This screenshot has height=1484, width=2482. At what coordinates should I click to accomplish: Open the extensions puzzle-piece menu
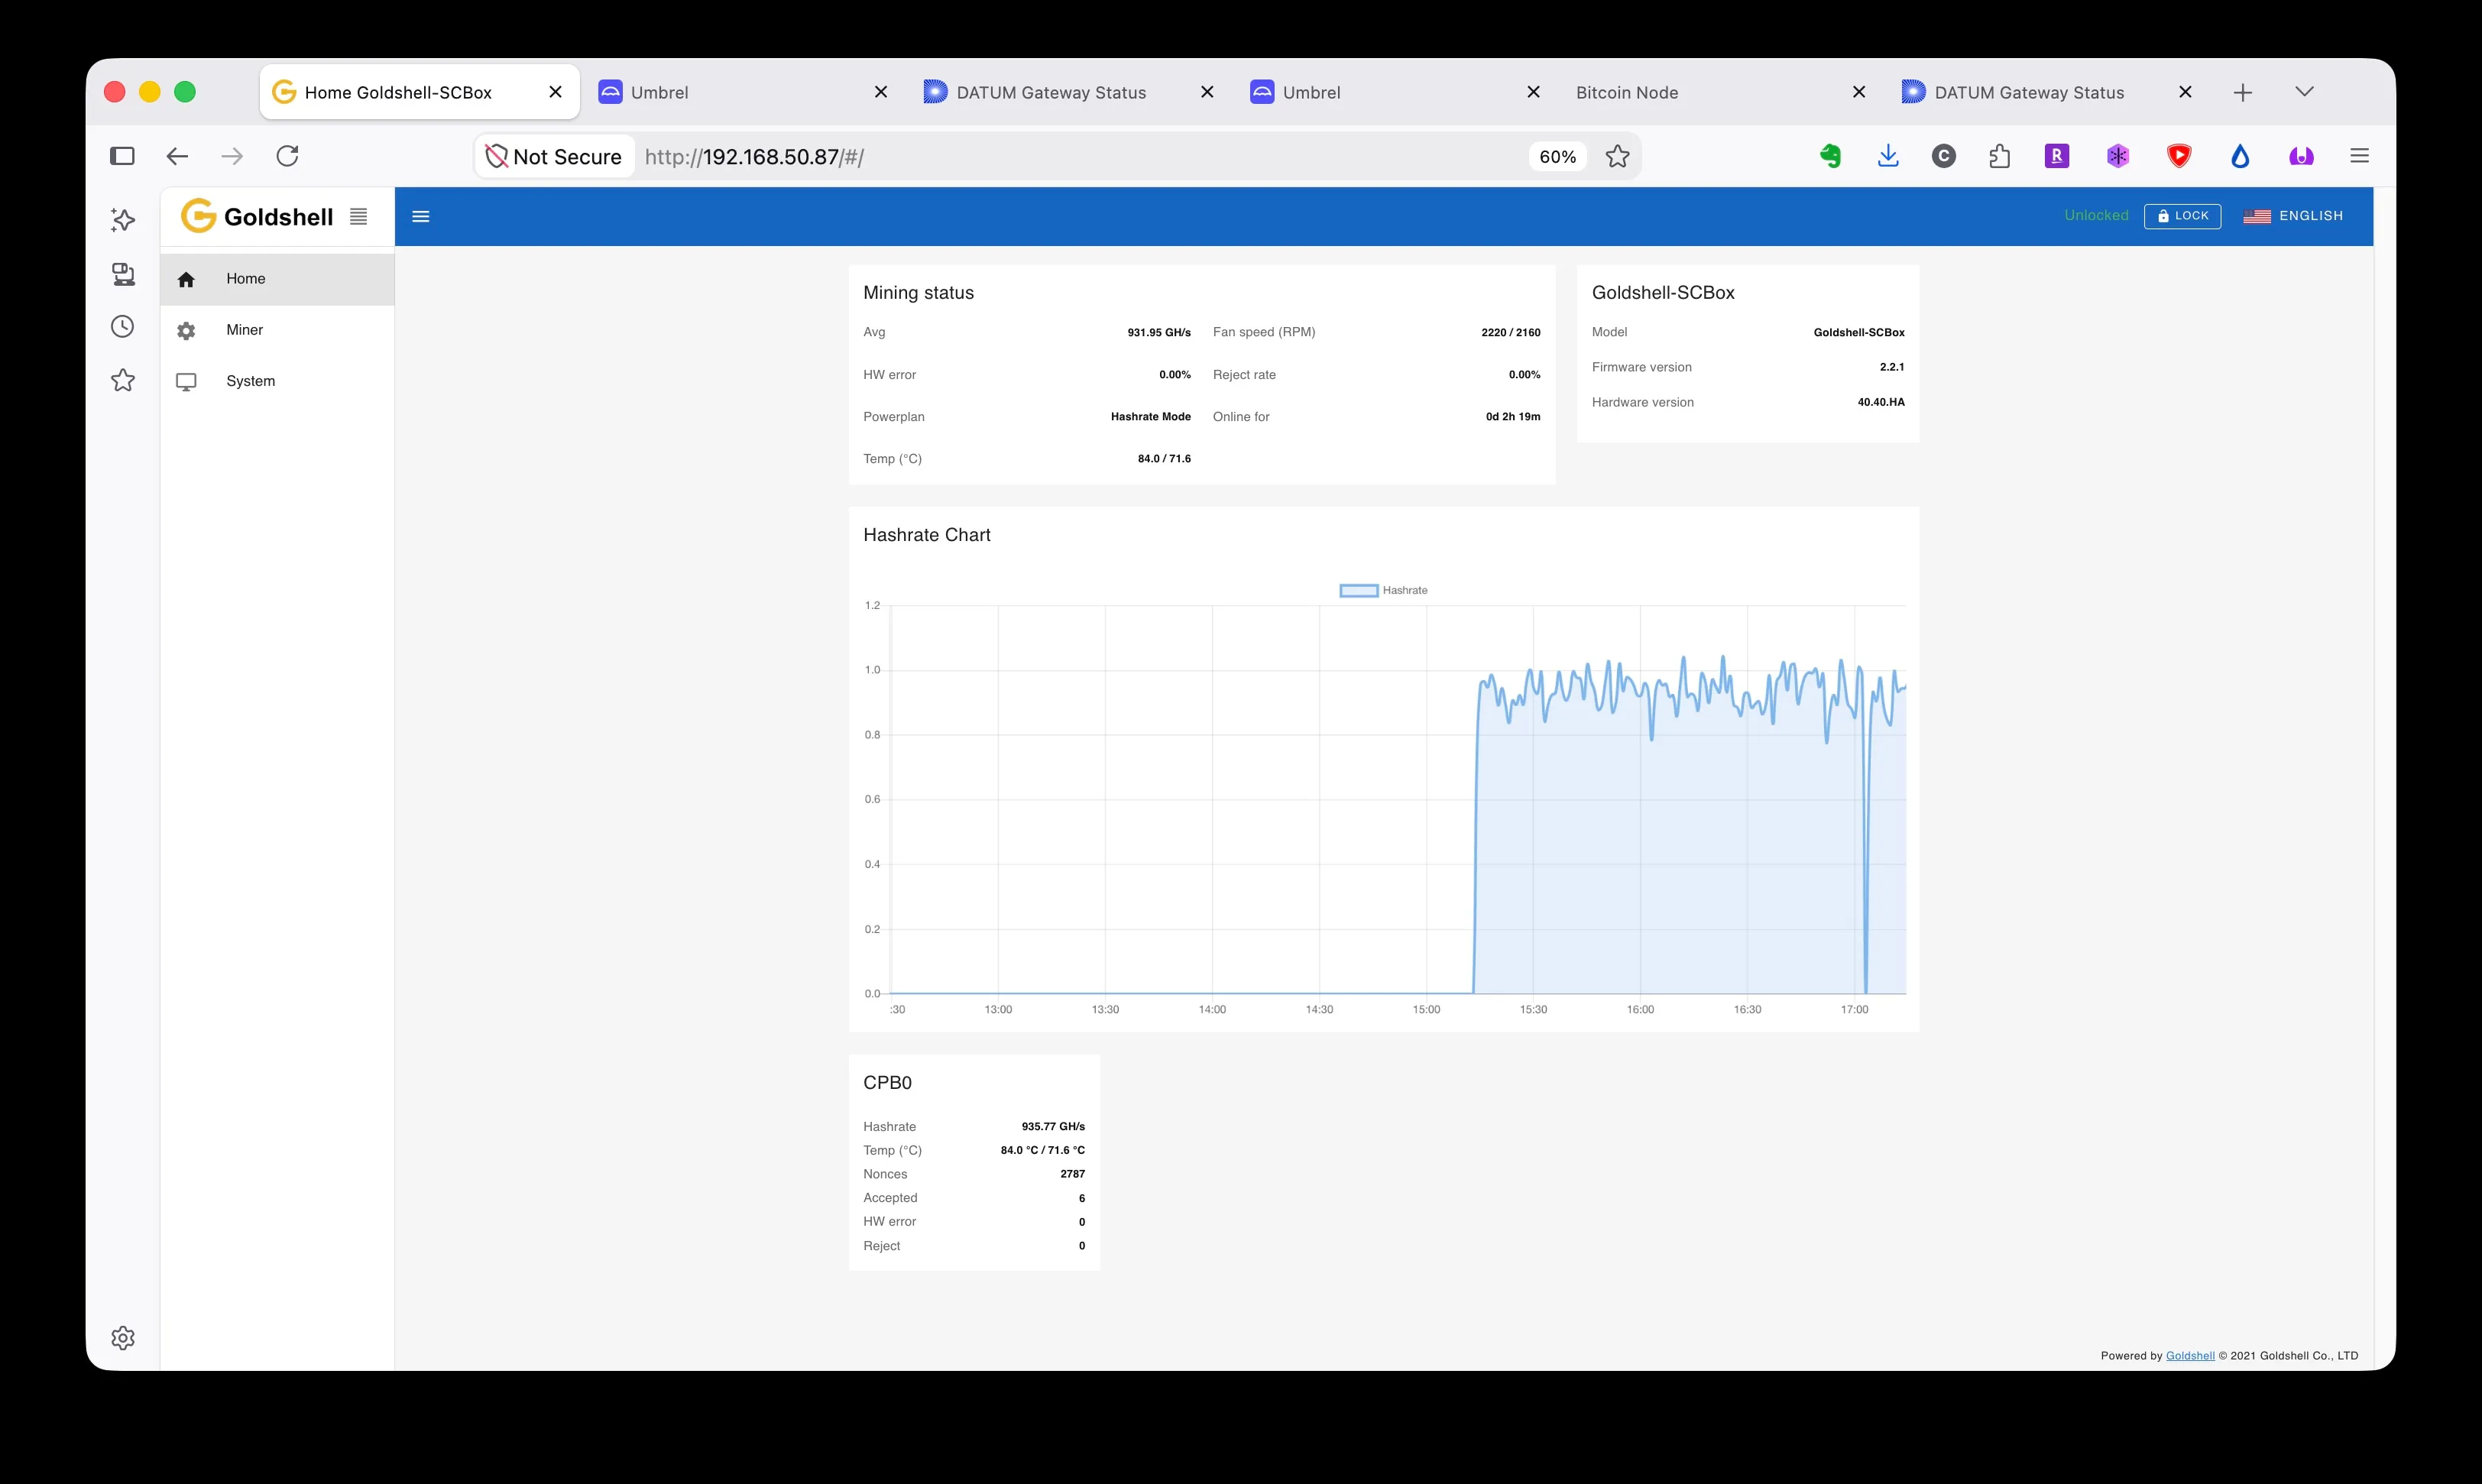pos(1999,156)
